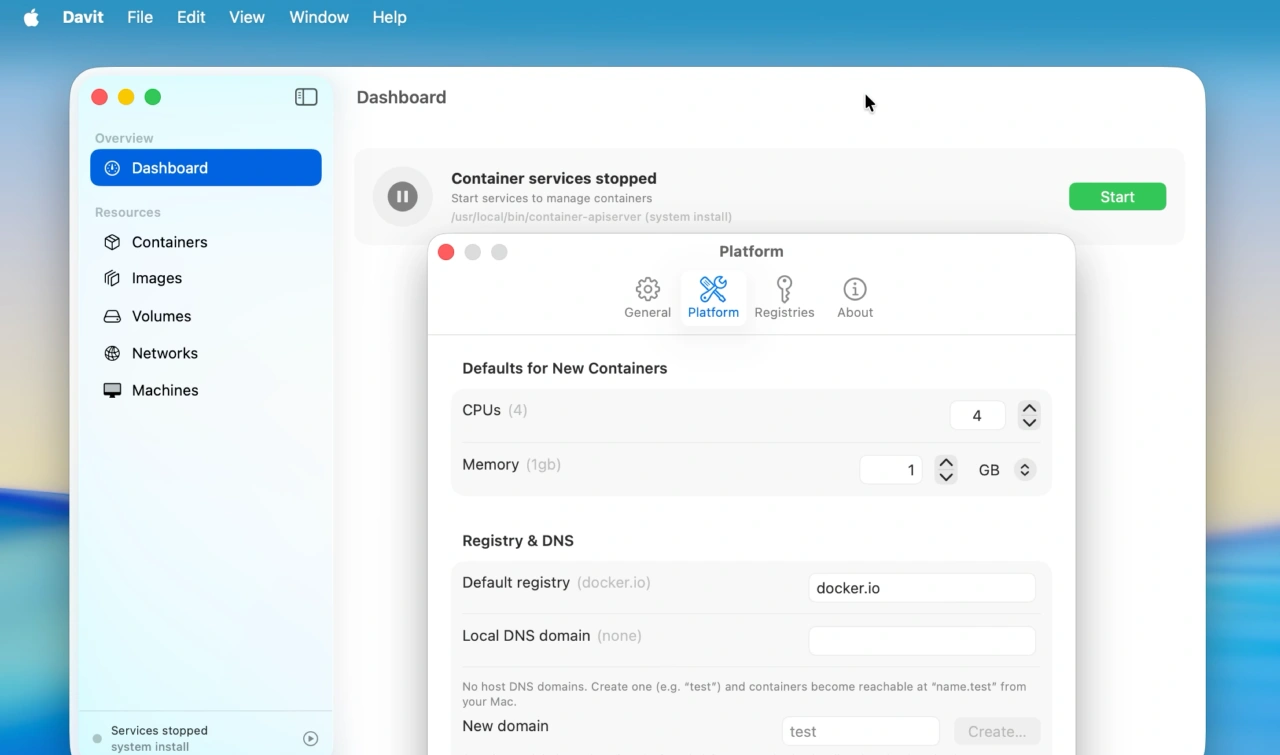The image size is (1280, 755).
Task: Decrease Memory with stepper down arrow
Action: tap(946, 477)
